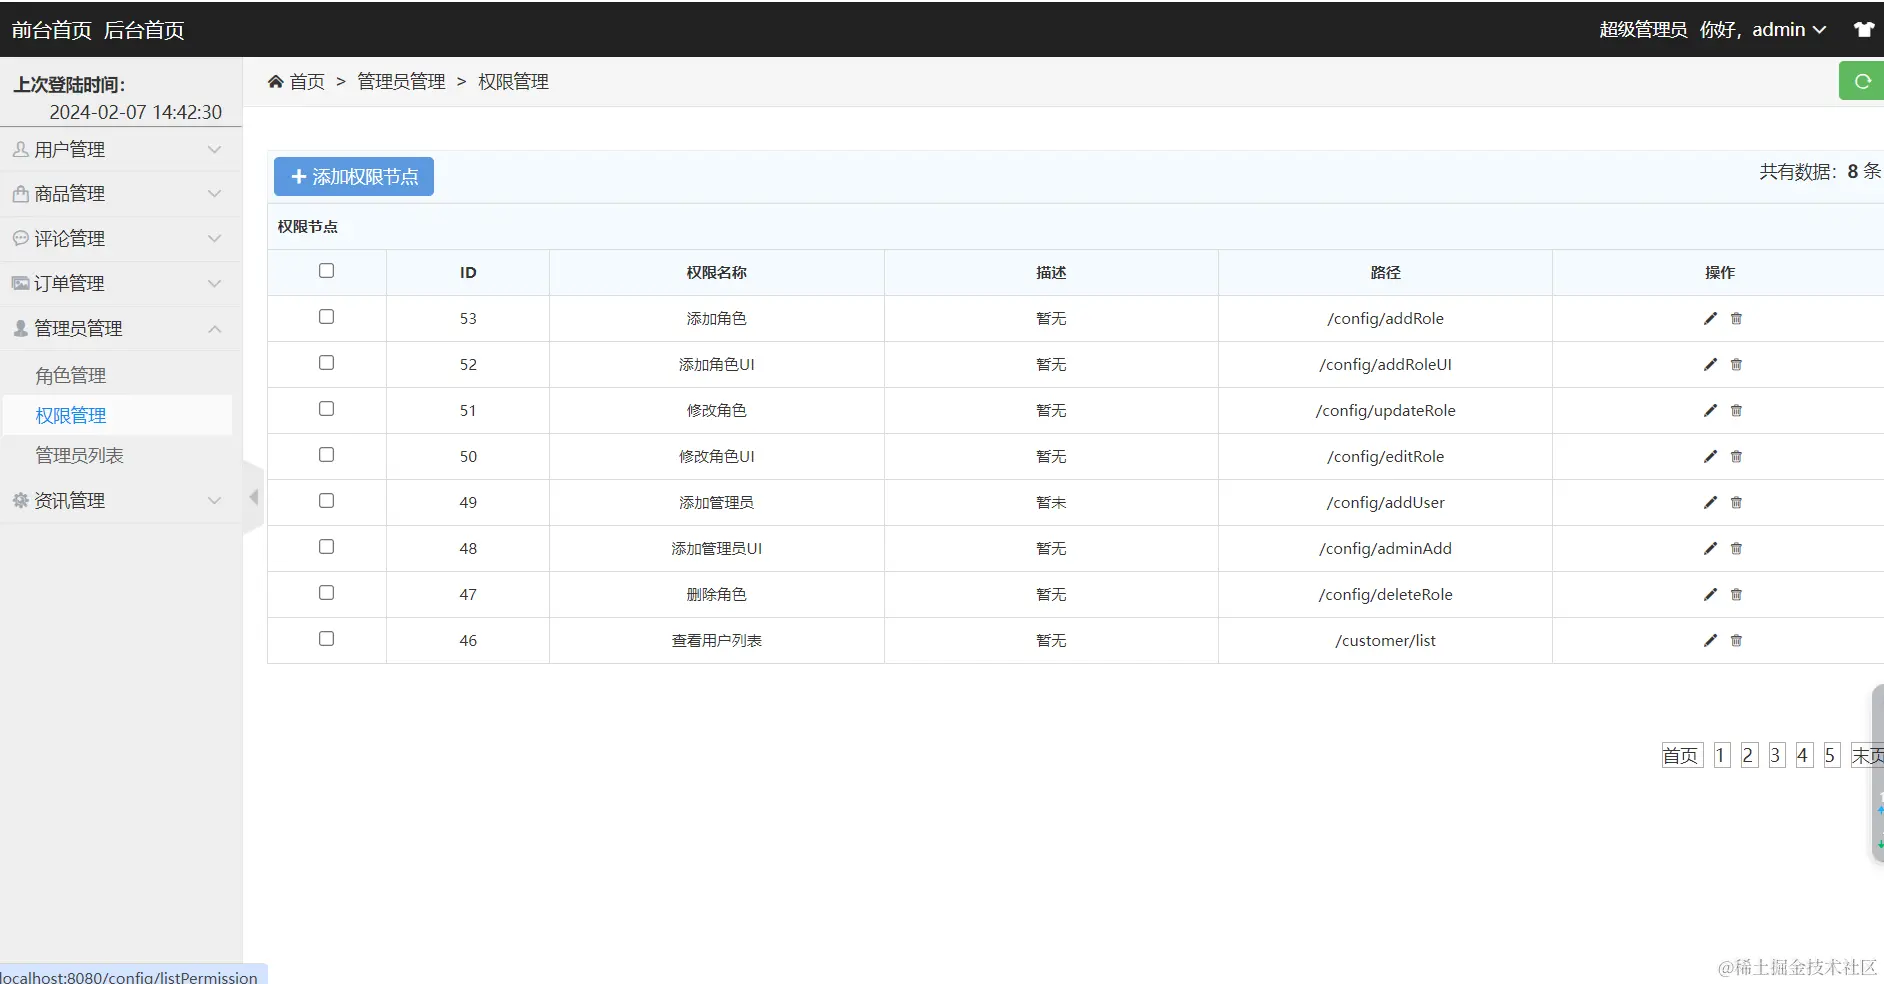Click the /config/deleteRole path cell
This screenshot has height=984, width=1884.
pyautogui.click(x=1385, y=595)
